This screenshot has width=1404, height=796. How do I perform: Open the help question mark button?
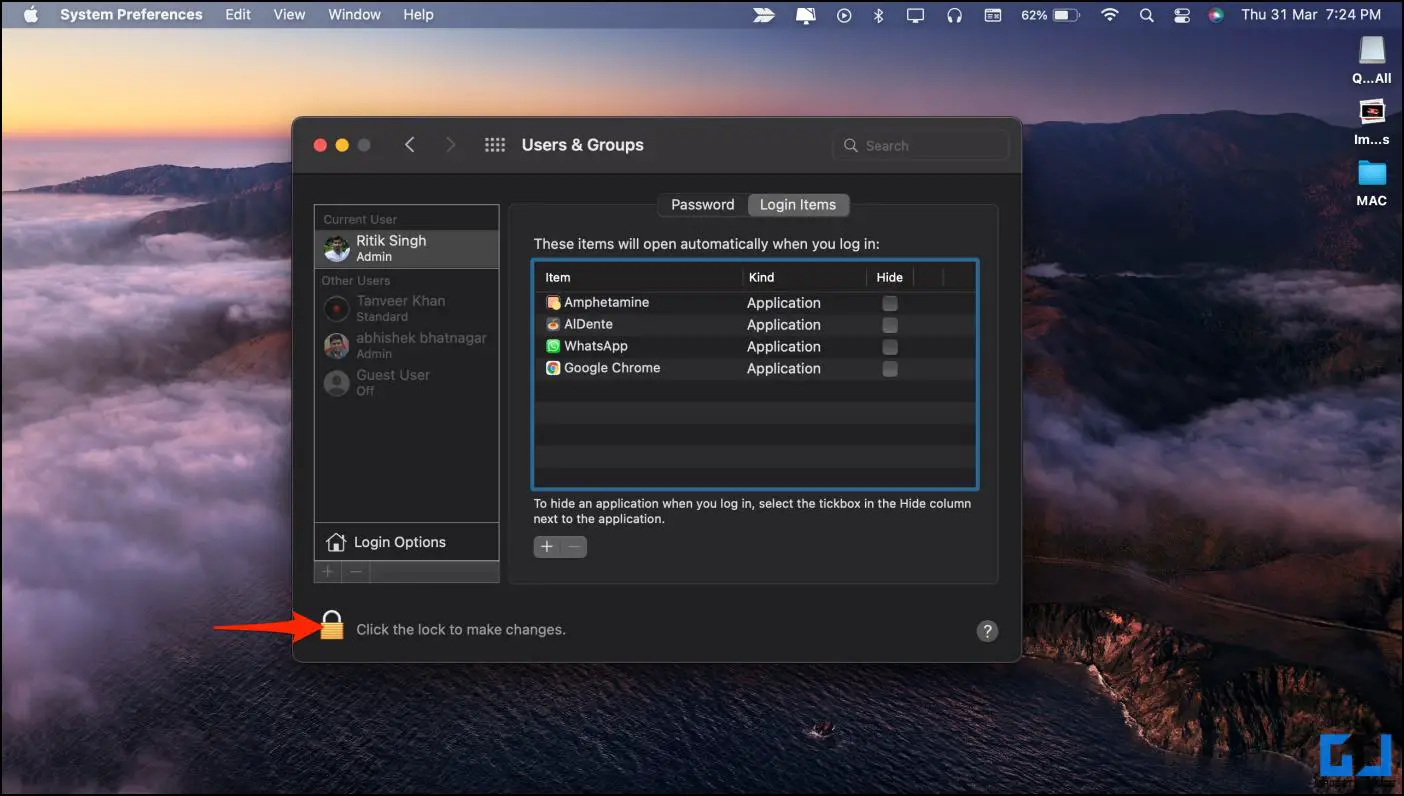click(987, 631)
